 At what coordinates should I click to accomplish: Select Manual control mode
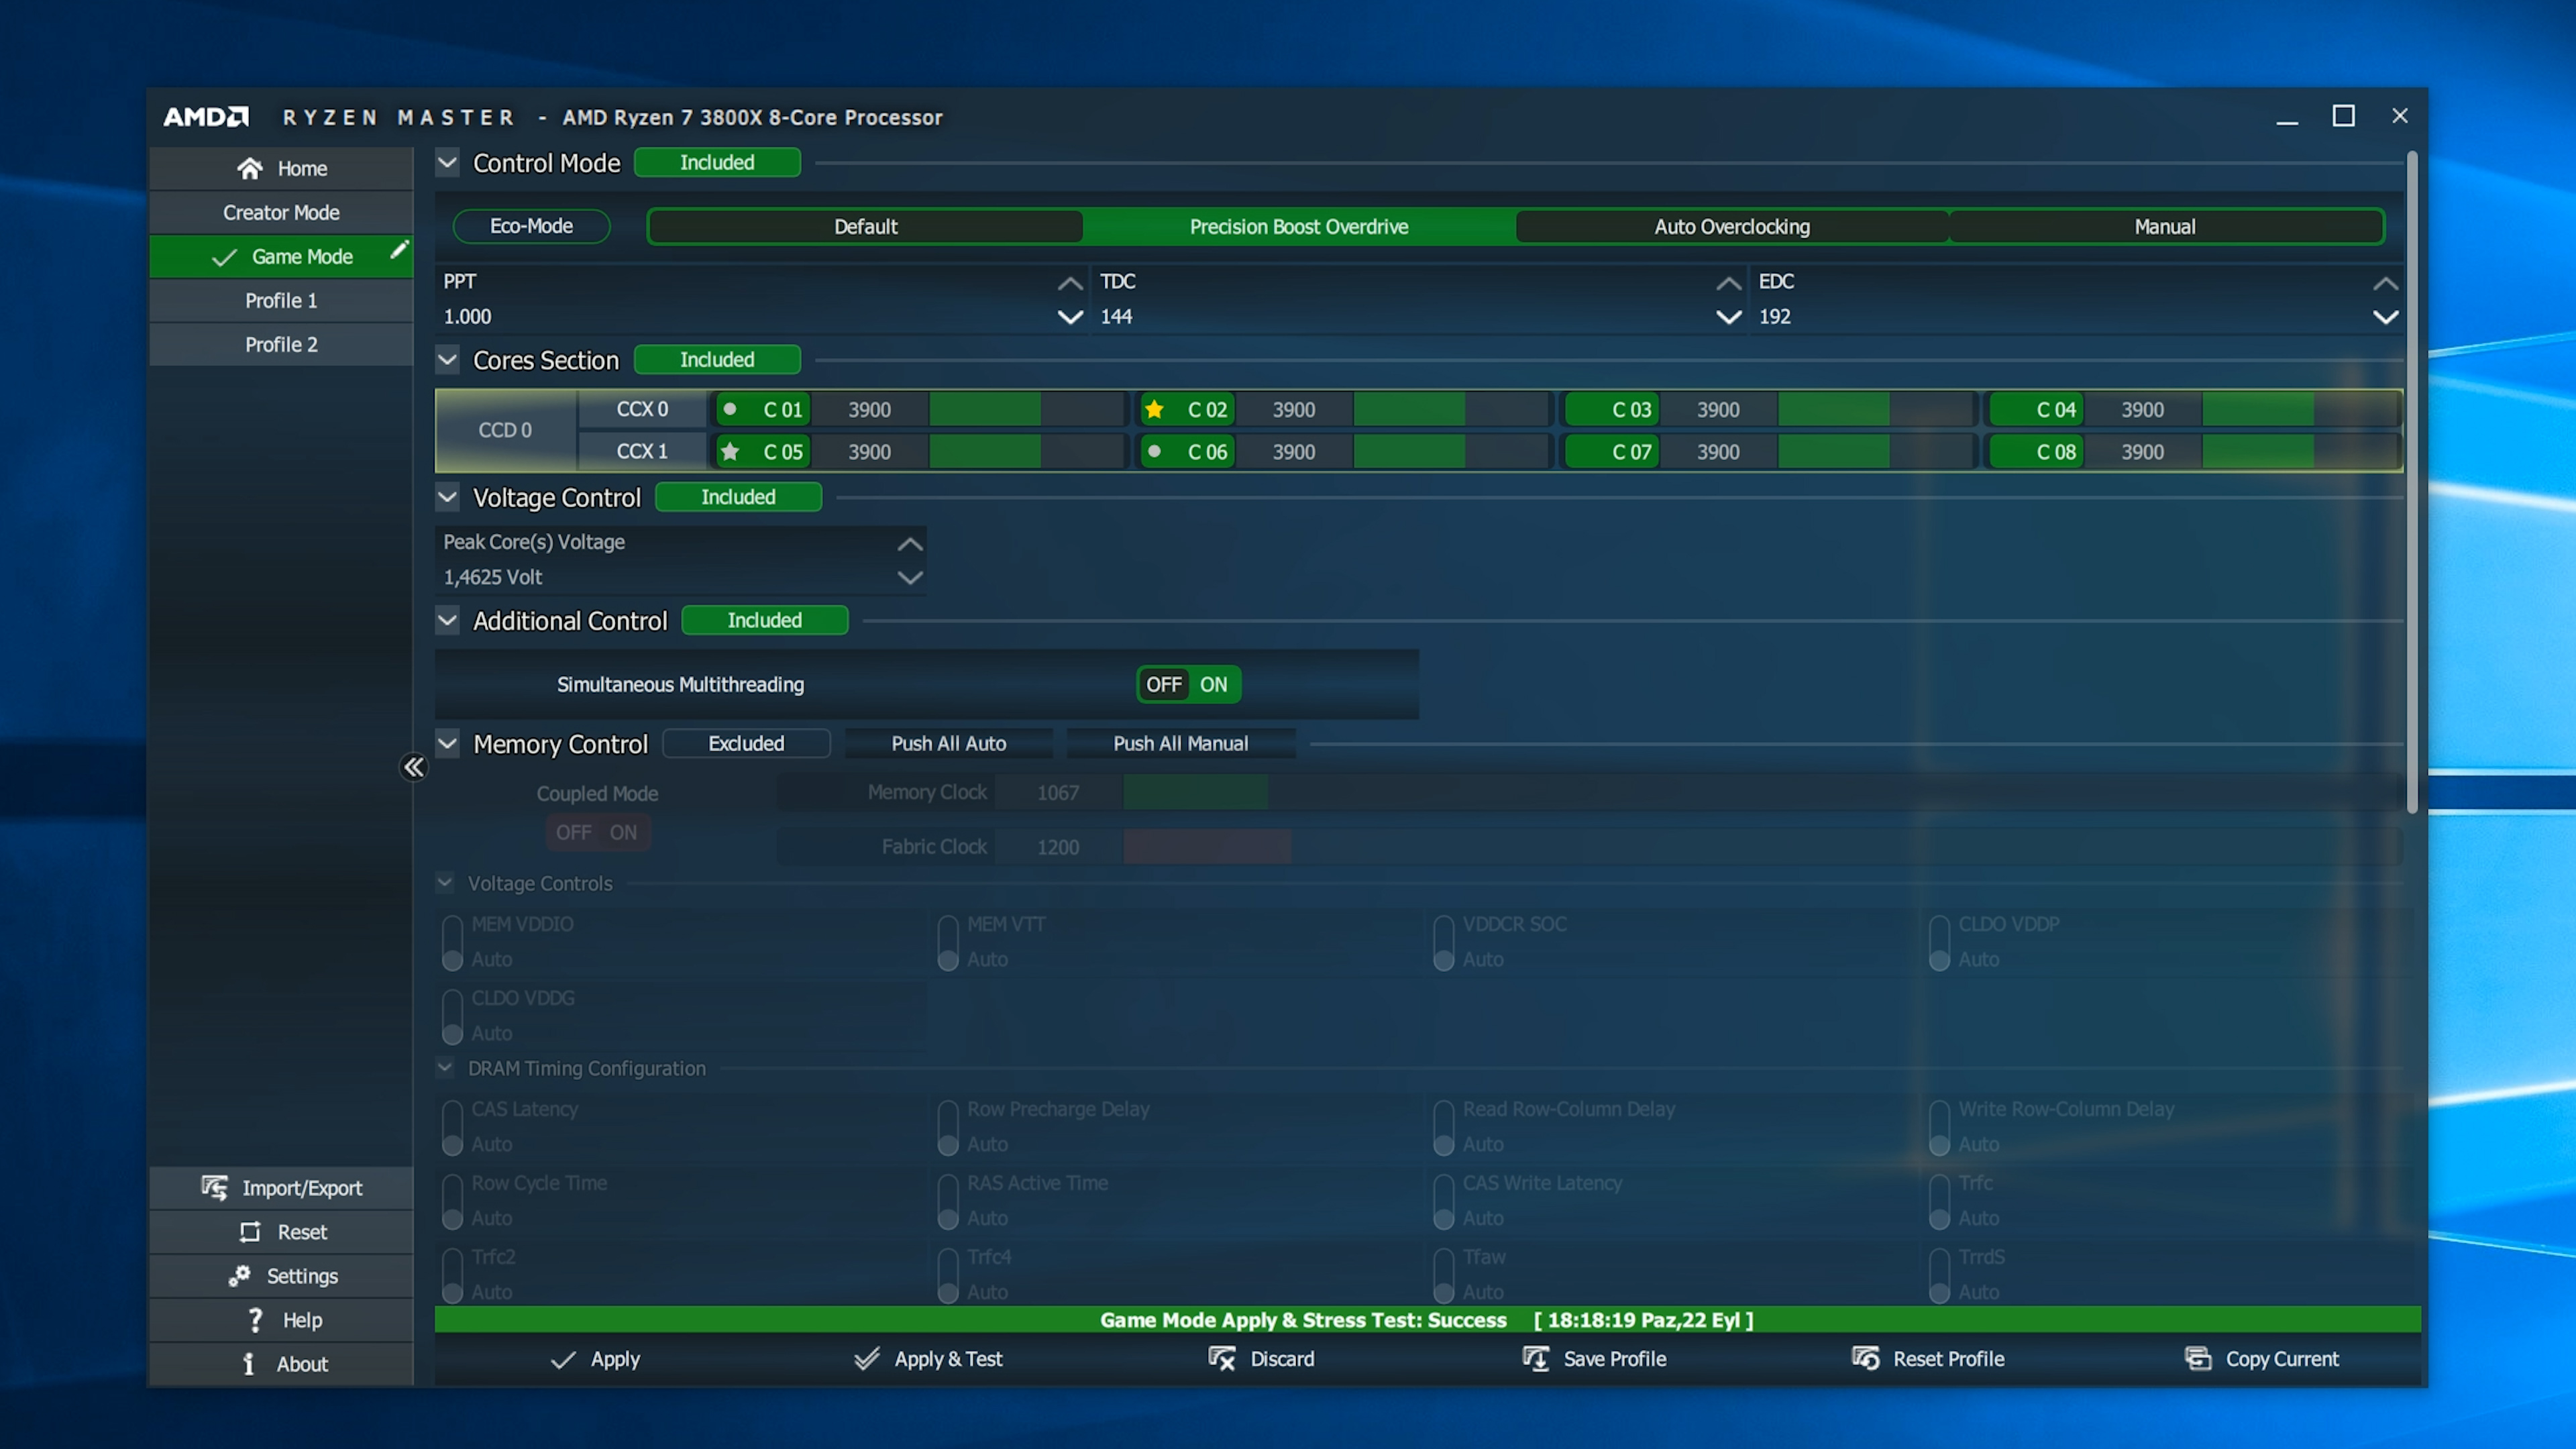pyautogui.click(x=2165, y=226)
